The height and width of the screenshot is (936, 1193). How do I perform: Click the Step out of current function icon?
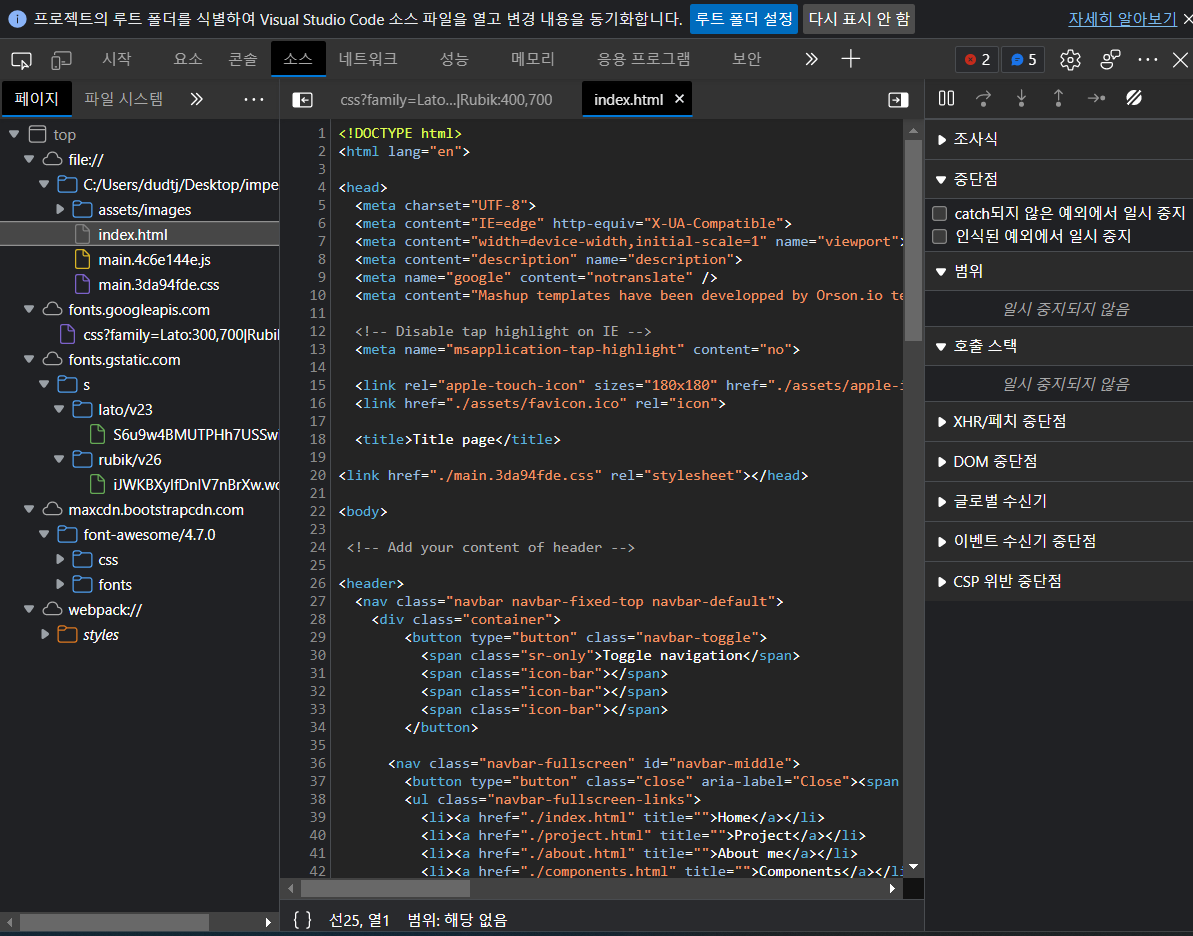[1058, 98]
